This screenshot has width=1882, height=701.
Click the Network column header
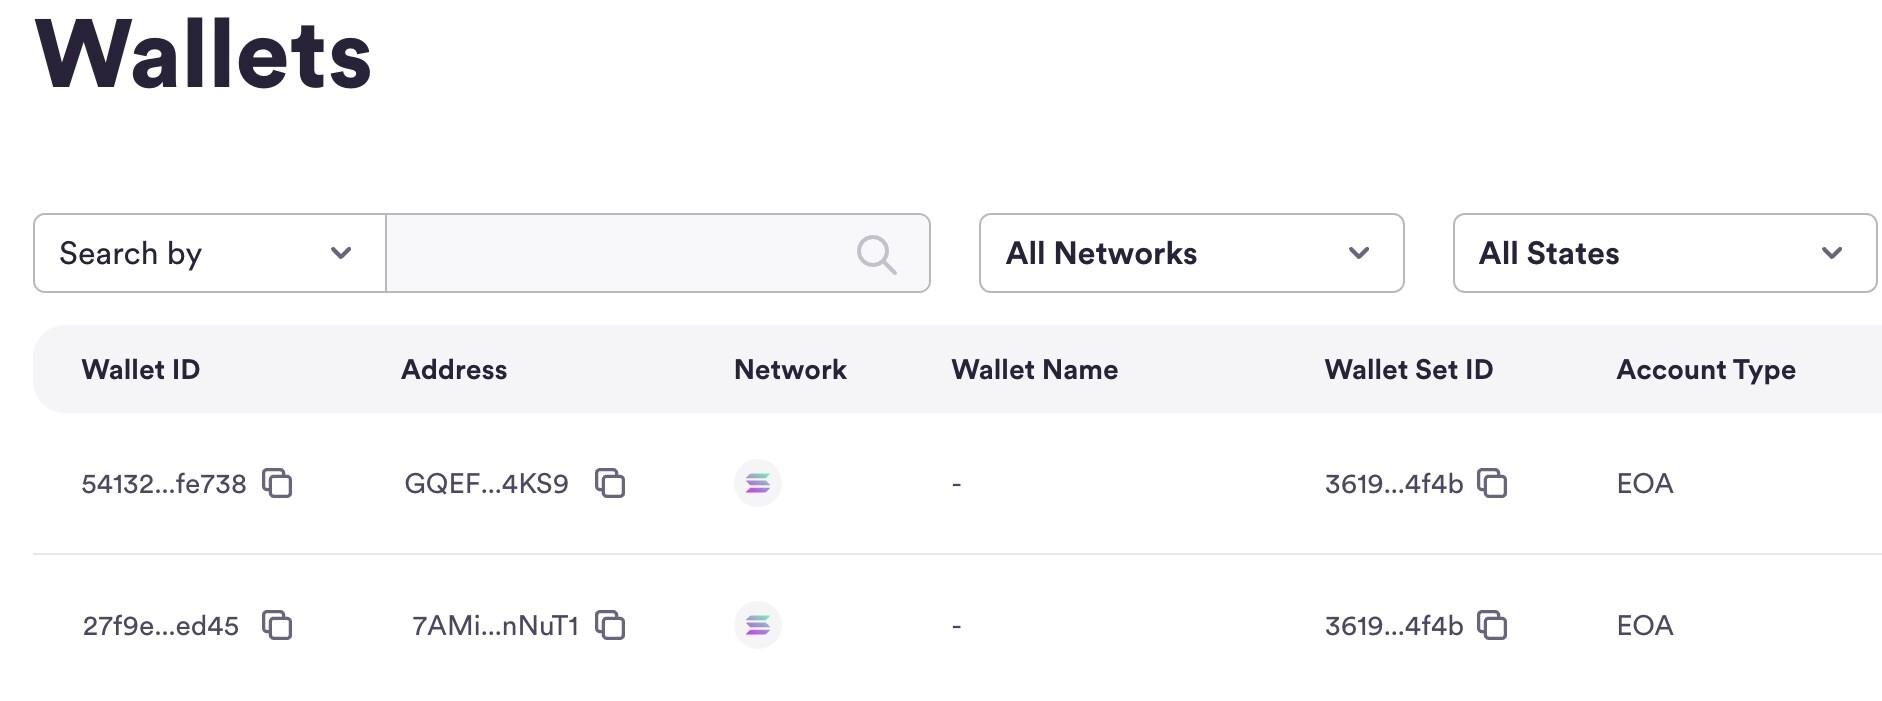pos(790,370)
